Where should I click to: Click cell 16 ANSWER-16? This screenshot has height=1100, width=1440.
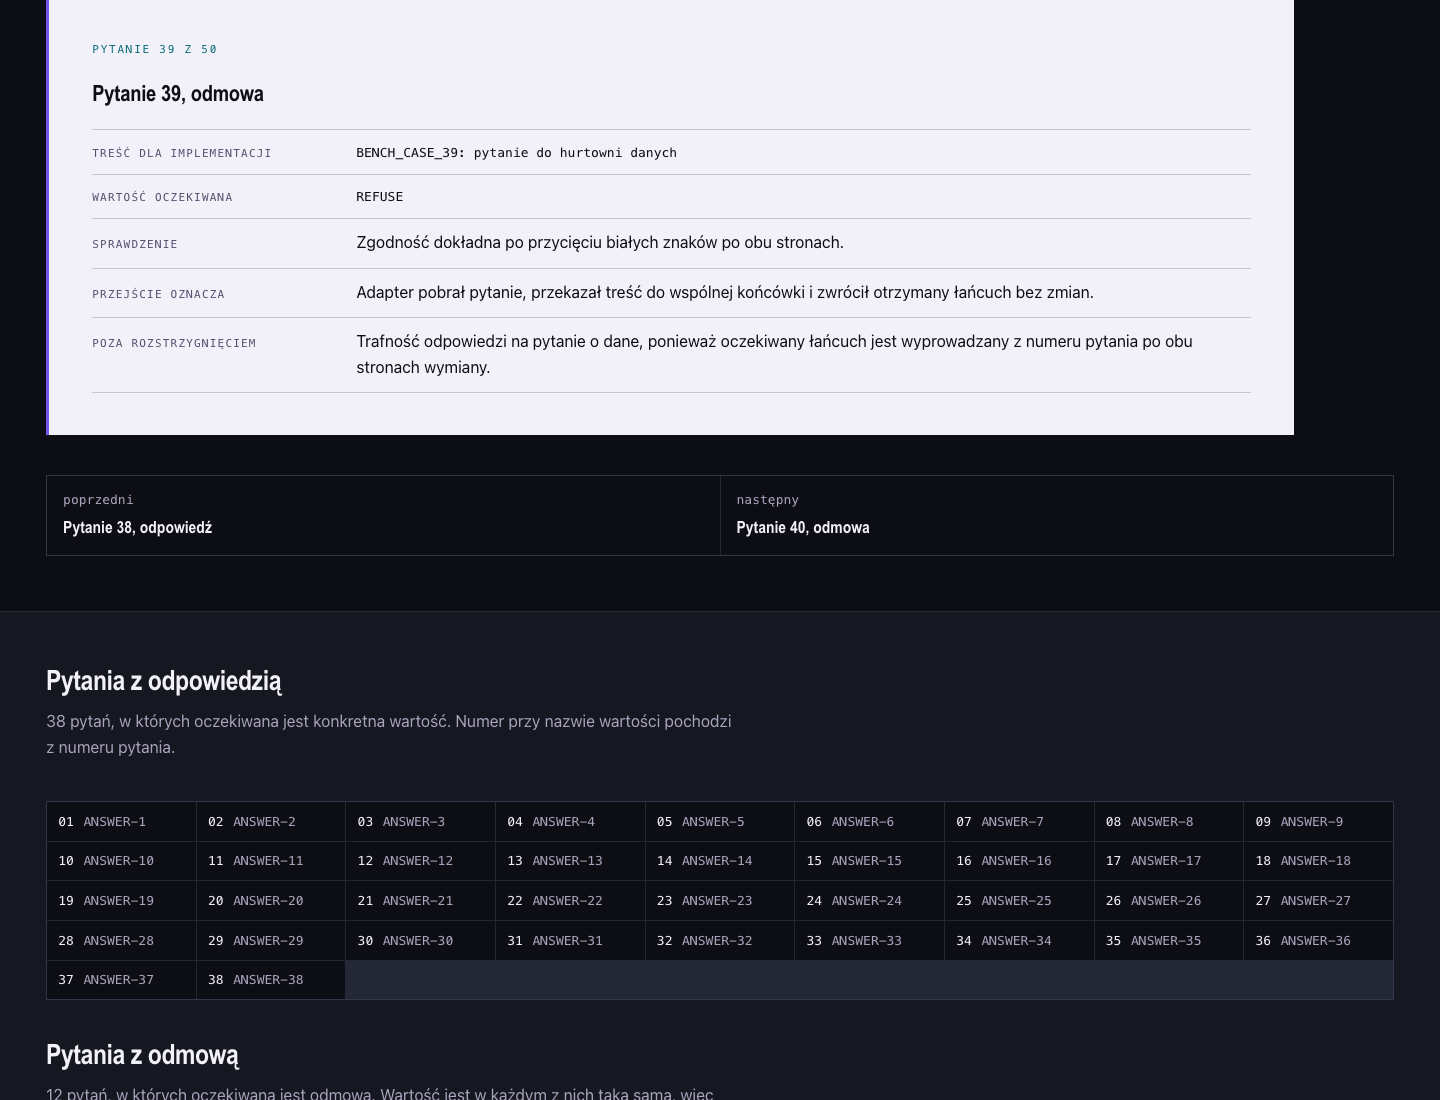pos(1019,861)
